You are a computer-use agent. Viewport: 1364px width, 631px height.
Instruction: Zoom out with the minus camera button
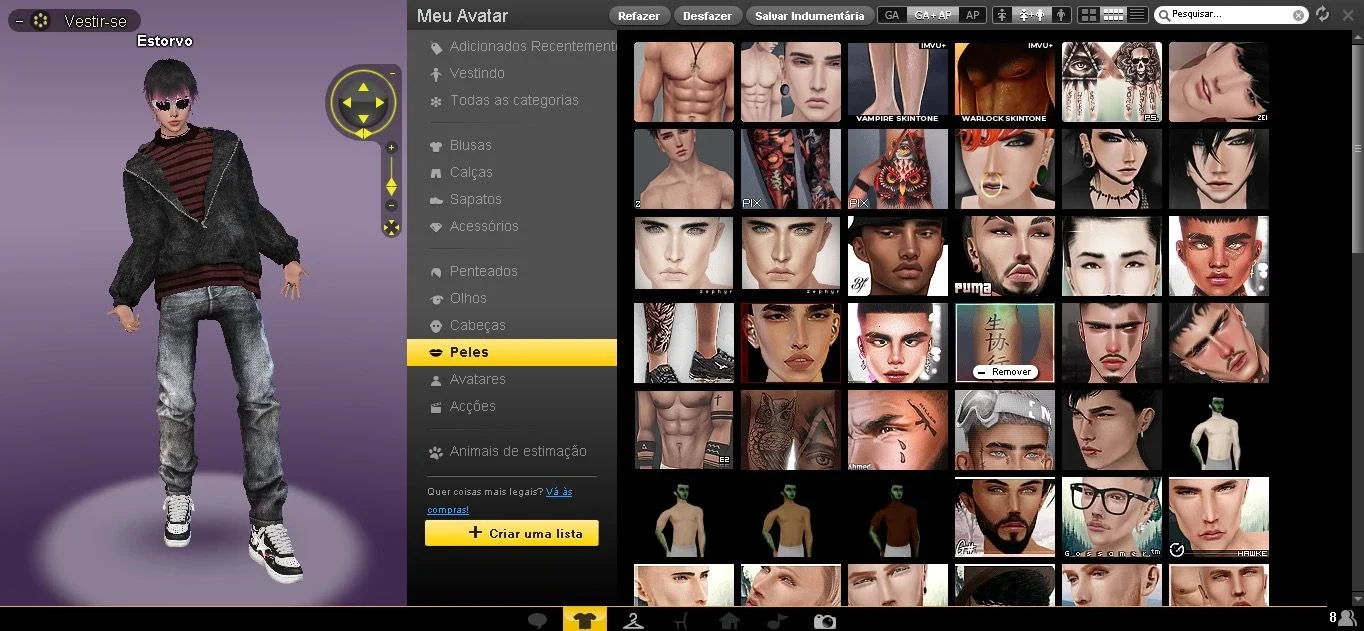391,205
